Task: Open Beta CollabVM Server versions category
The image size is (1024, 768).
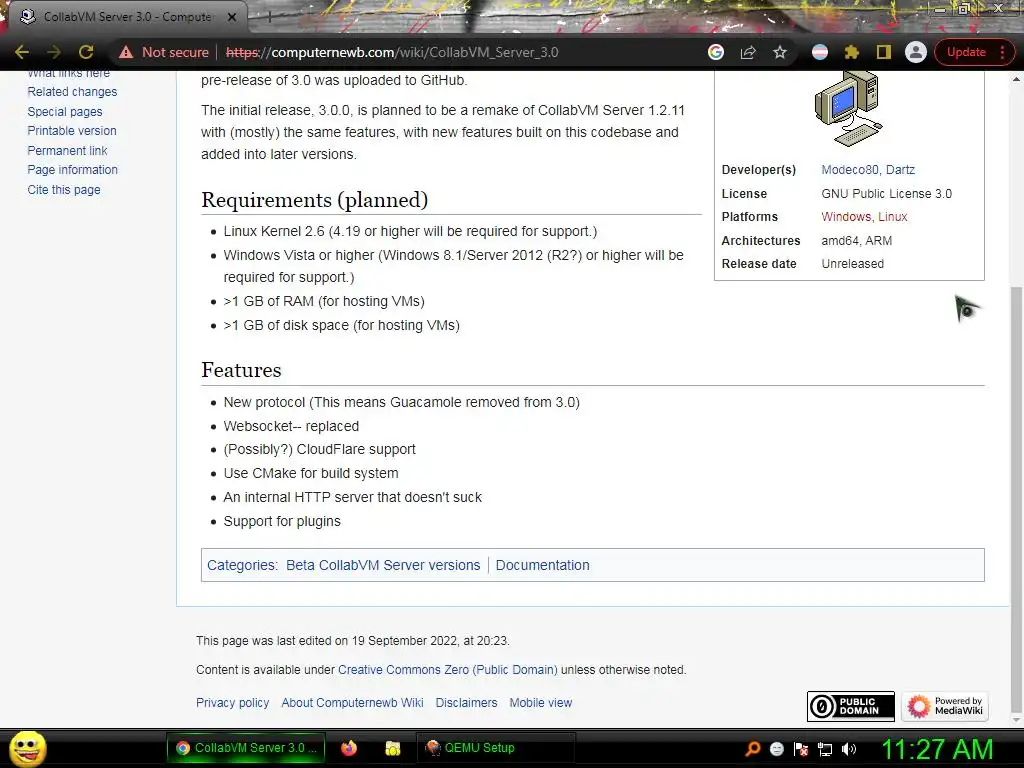Action: point(383,566)
